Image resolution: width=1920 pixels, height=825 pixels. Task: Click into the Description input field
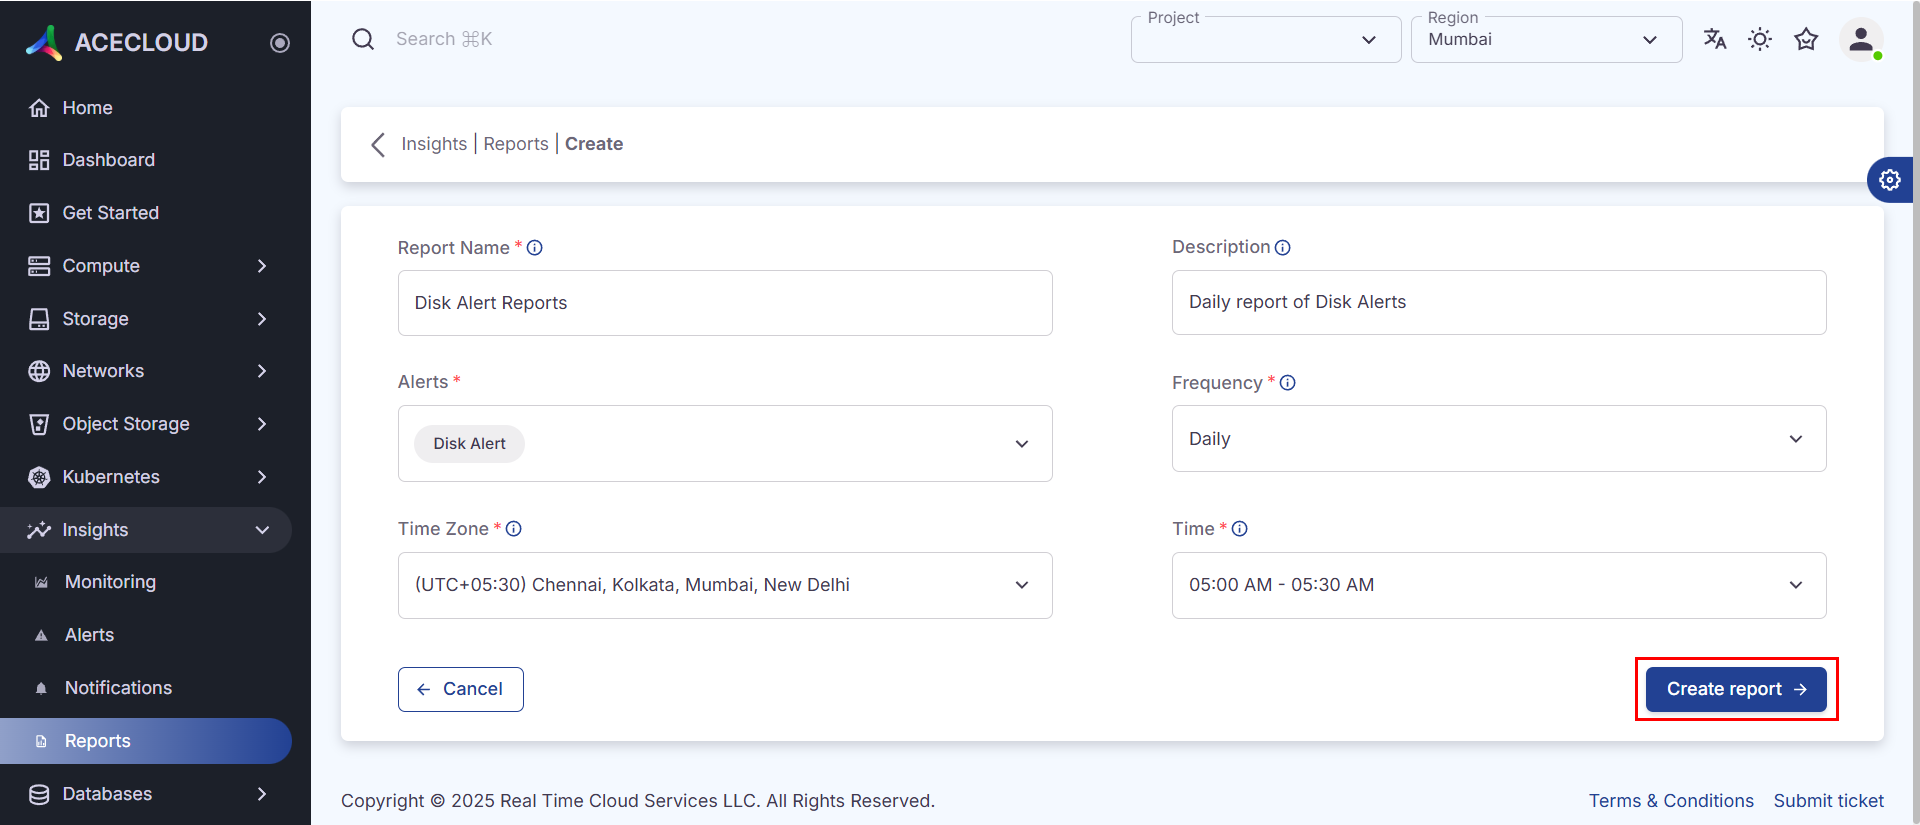1498,302
